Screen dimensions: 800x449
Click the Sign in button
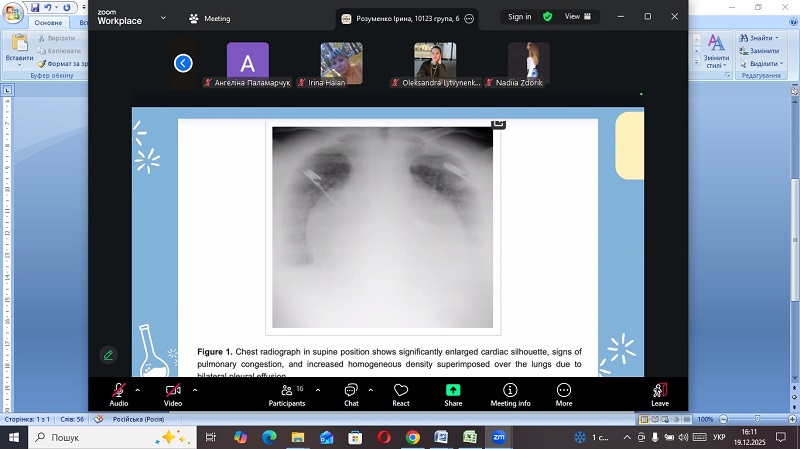pyautogui.click(x=520, y=17)
